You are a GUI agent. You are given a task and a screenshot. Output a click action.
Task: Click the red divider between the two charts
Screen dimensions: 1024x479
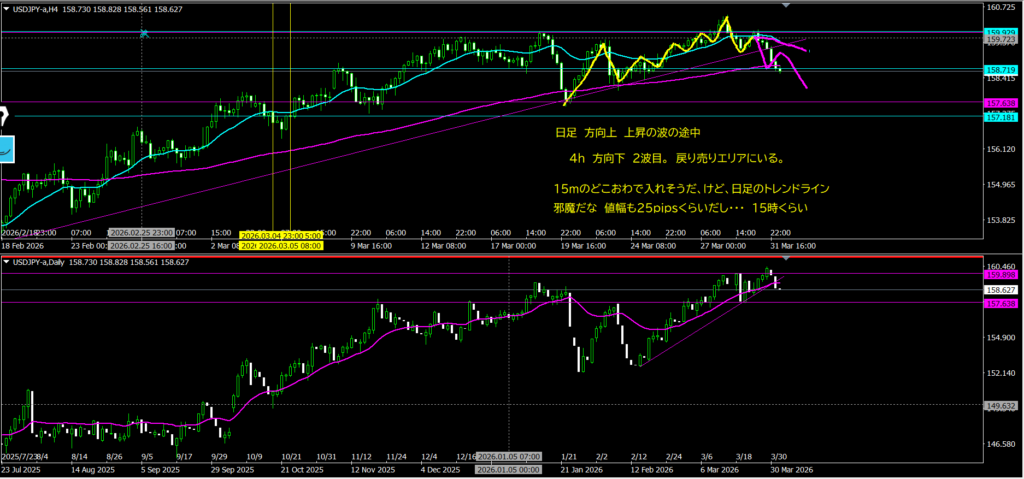pyautogui.click(x=500, y=254)
